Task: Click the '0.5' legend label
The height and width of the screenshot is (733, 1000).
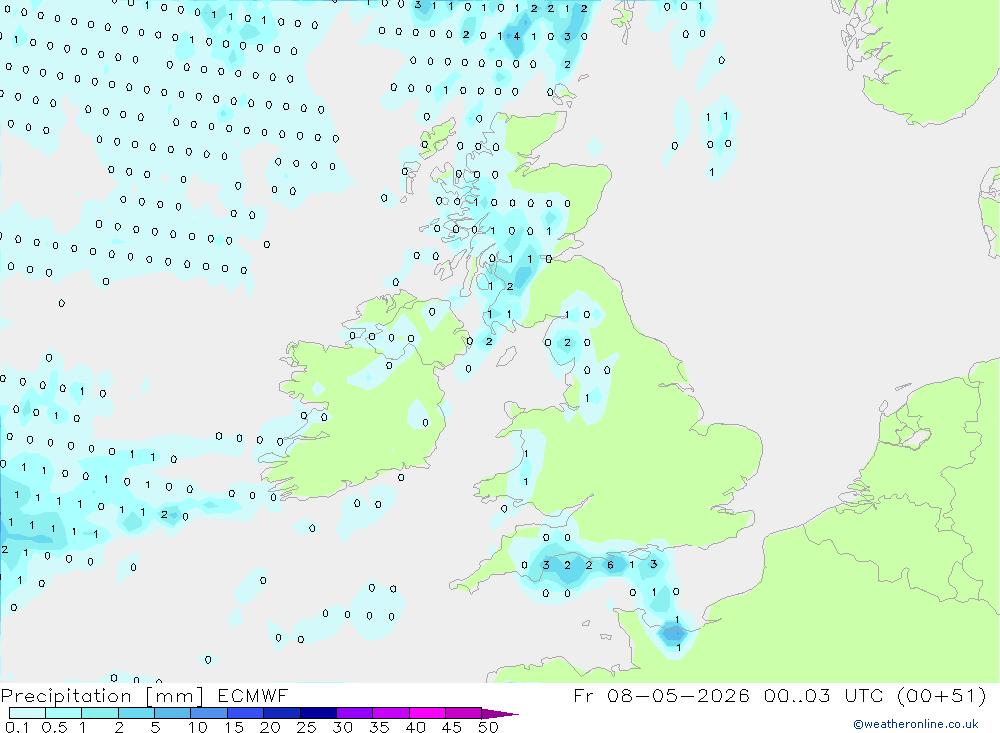Action: click(54, 727)
